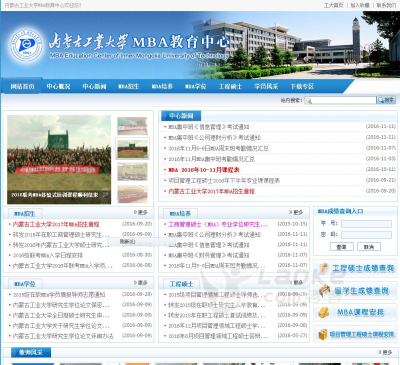Expand 更多 in MBA学位 section
This screenshot has width=400, height=365.
[141, 283]
